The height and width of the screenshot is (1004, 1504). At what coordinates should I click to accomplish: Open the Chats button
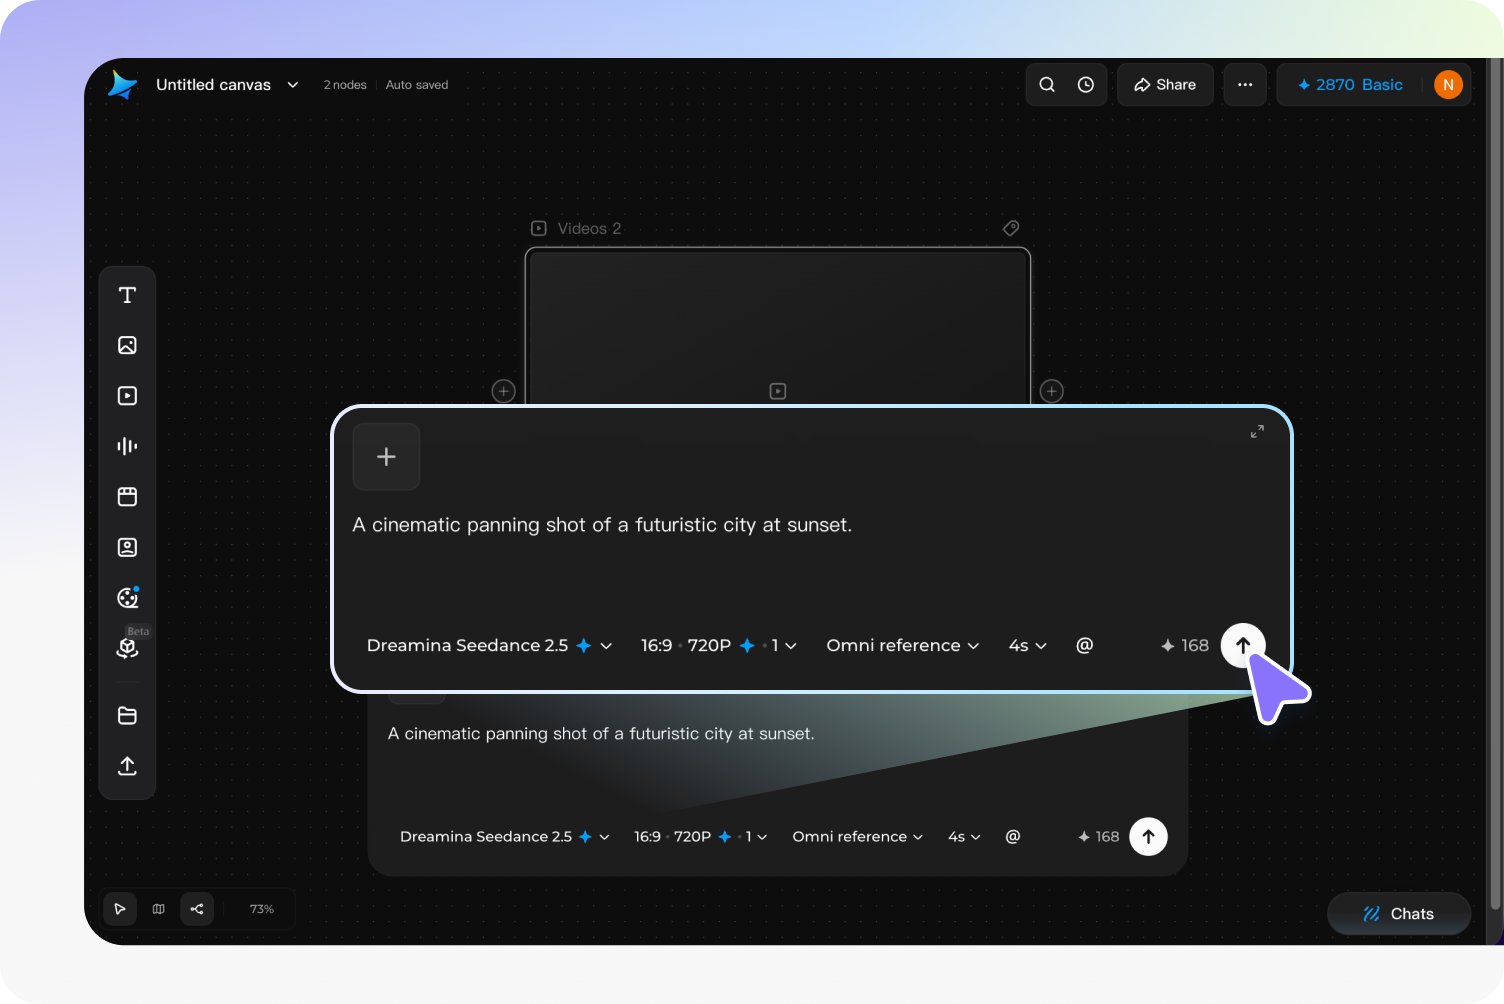point(1399,914)
